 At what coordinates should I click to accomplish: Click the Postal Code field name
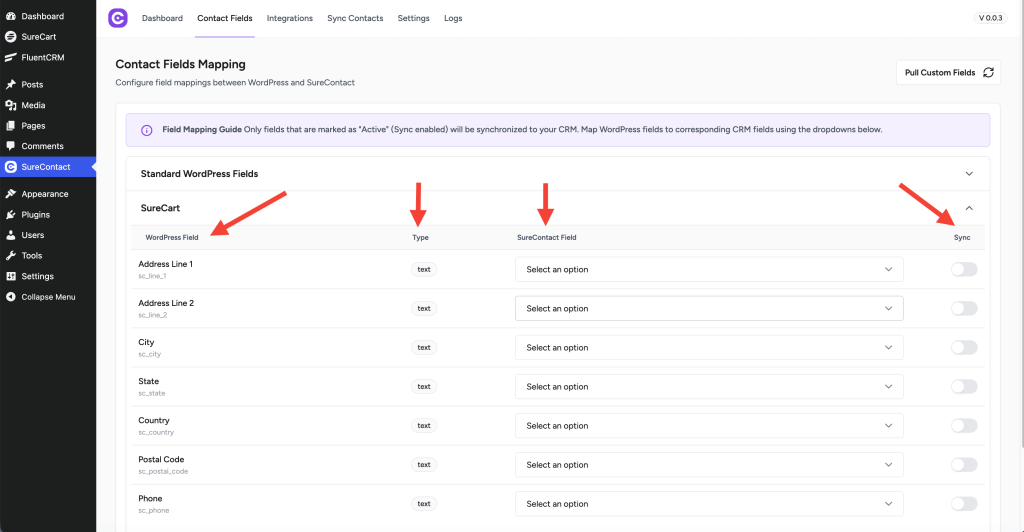[x=161, y=460]
